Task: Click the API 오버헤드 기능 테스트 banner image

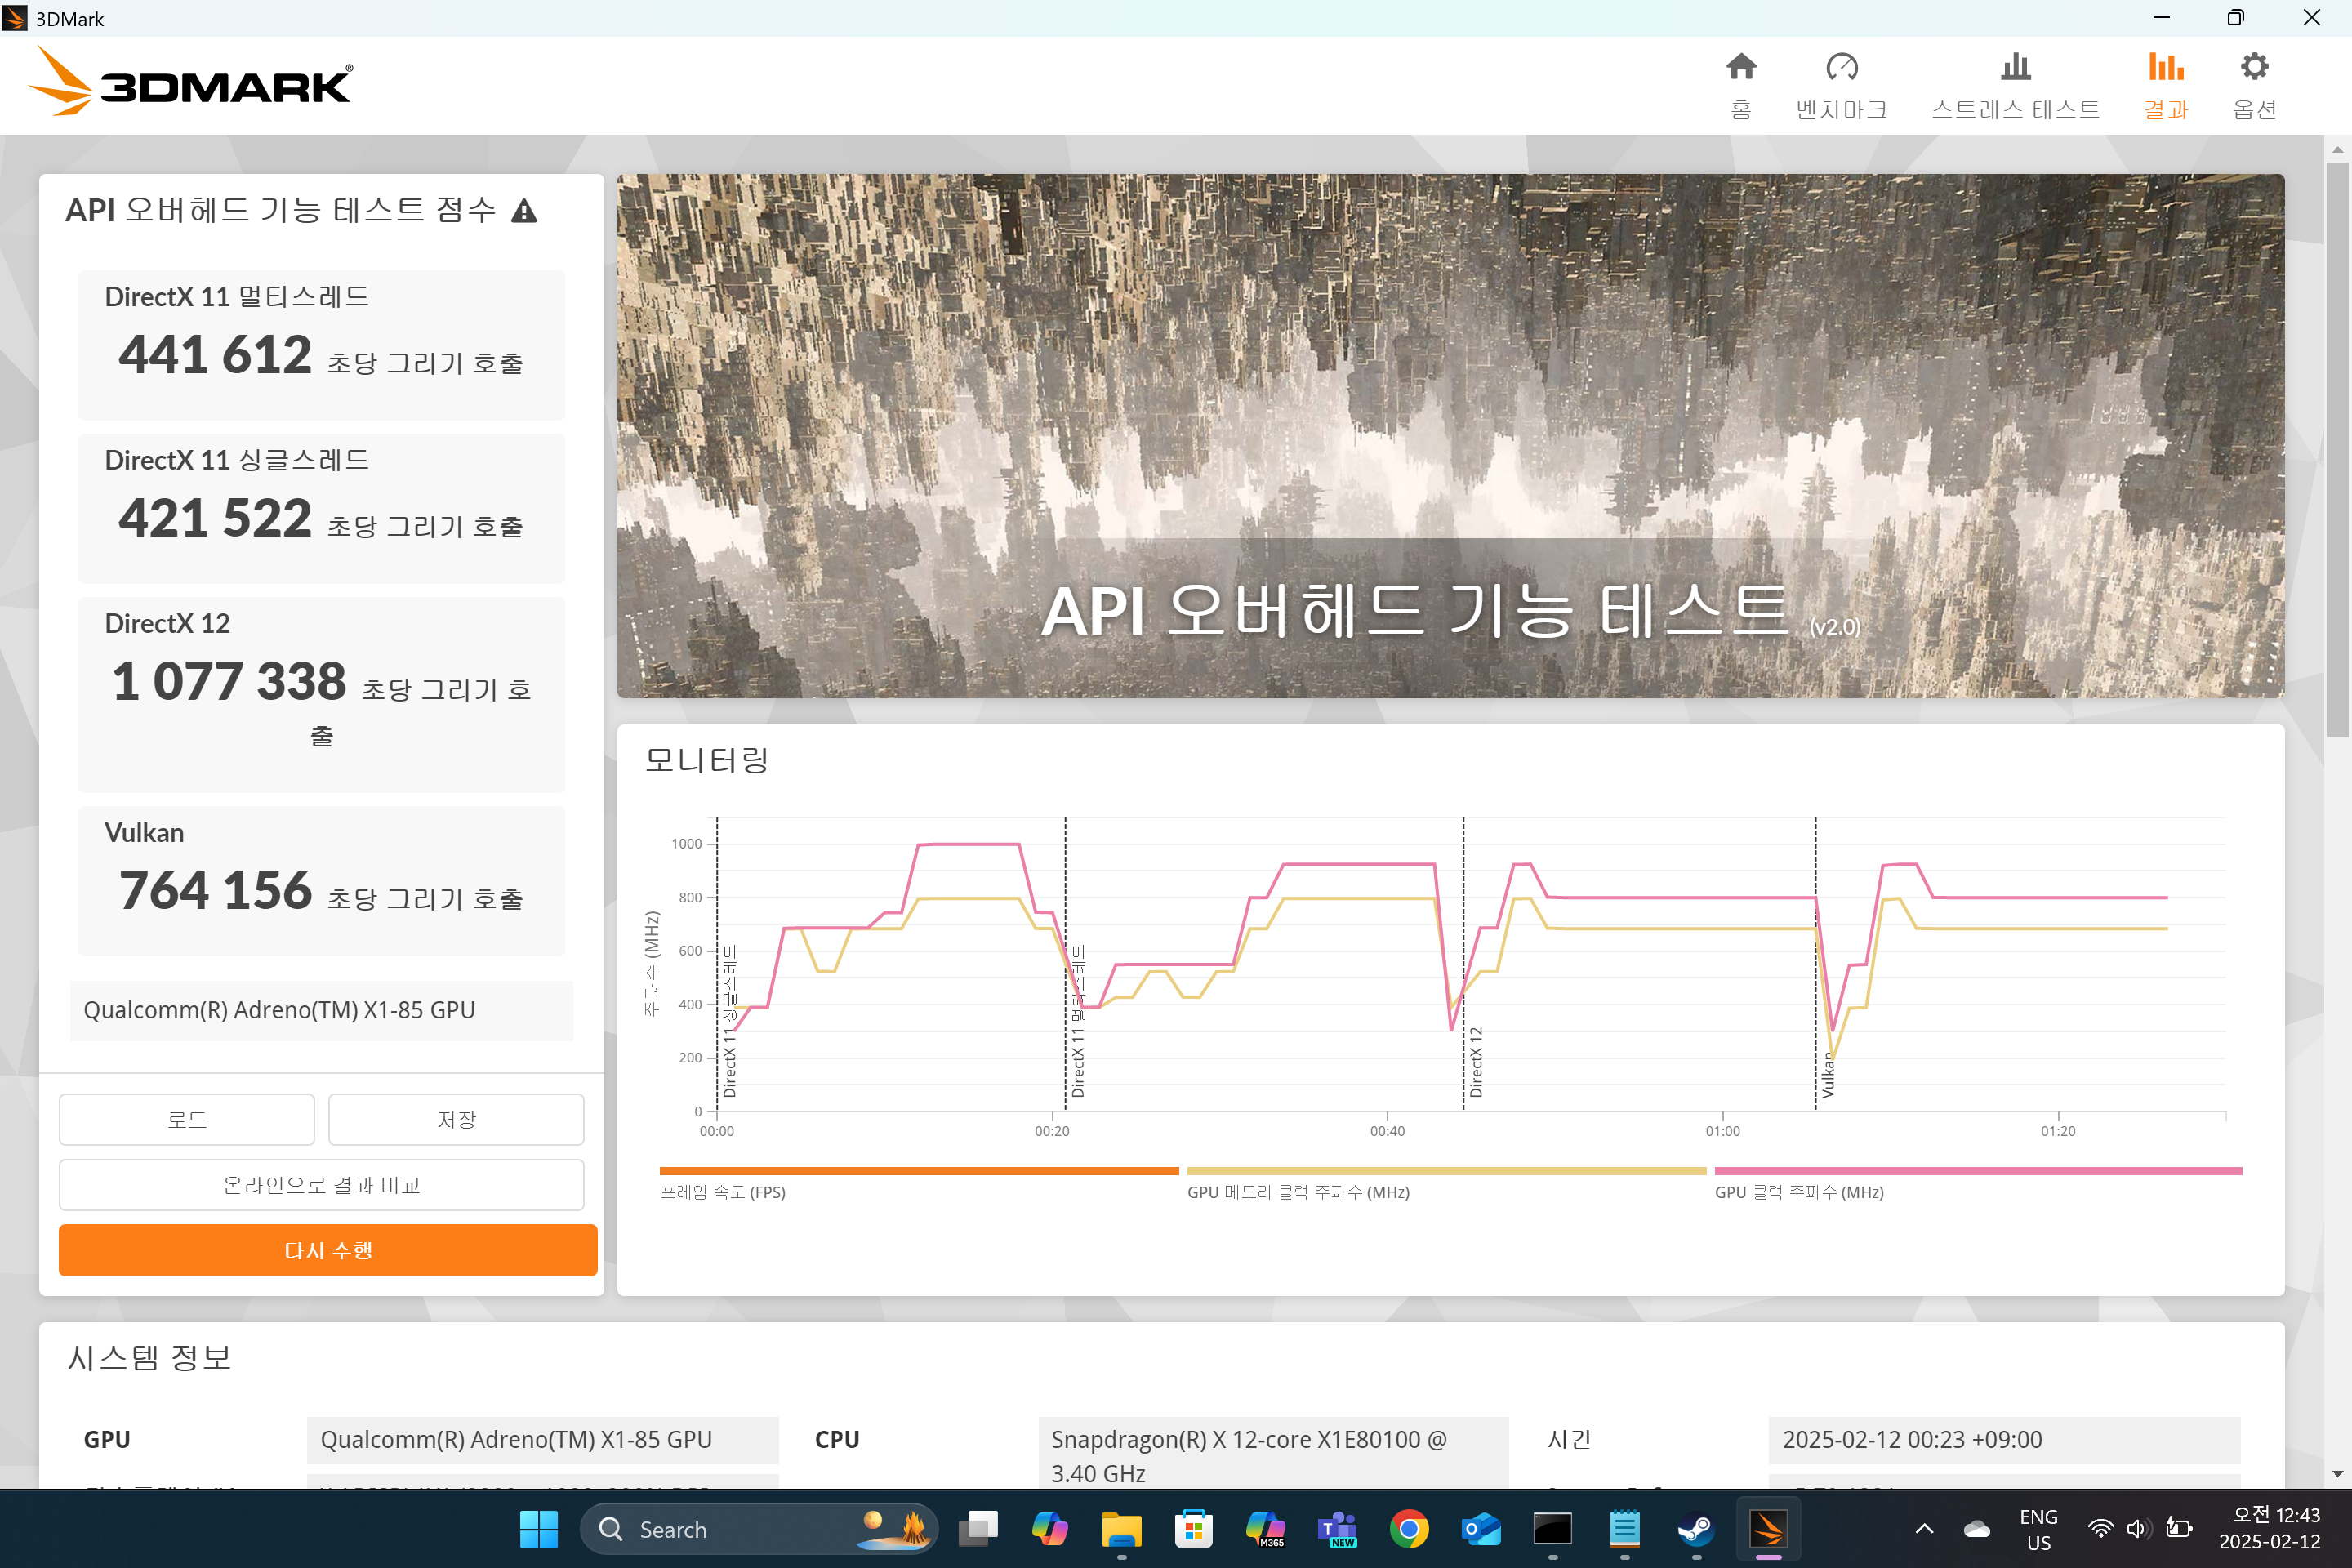Action: pyautogui.click(x=1450, y=436)
